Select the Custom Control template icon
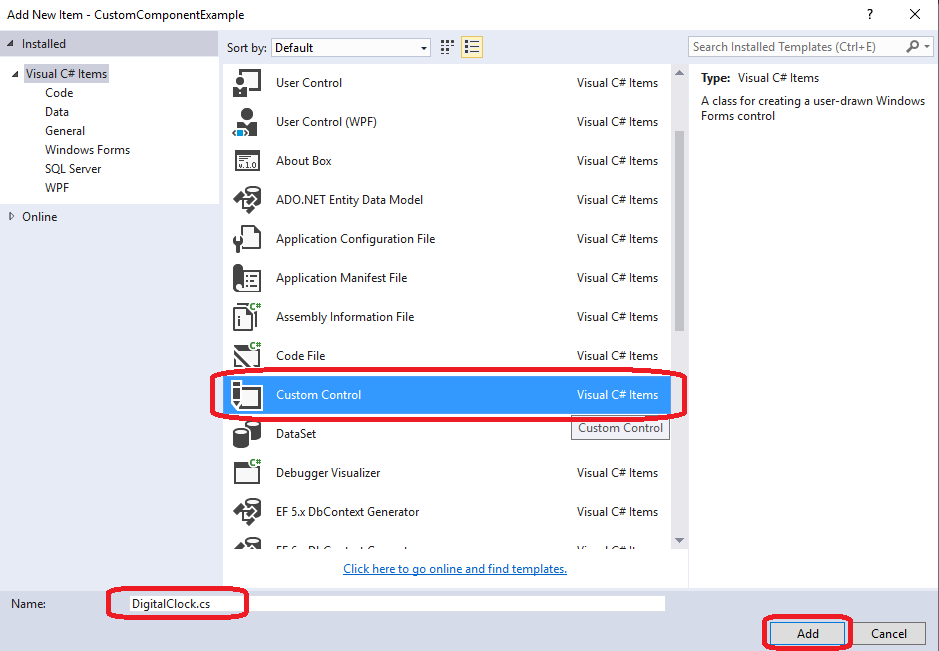Screen dimensions: 939x651 (247, 395)
